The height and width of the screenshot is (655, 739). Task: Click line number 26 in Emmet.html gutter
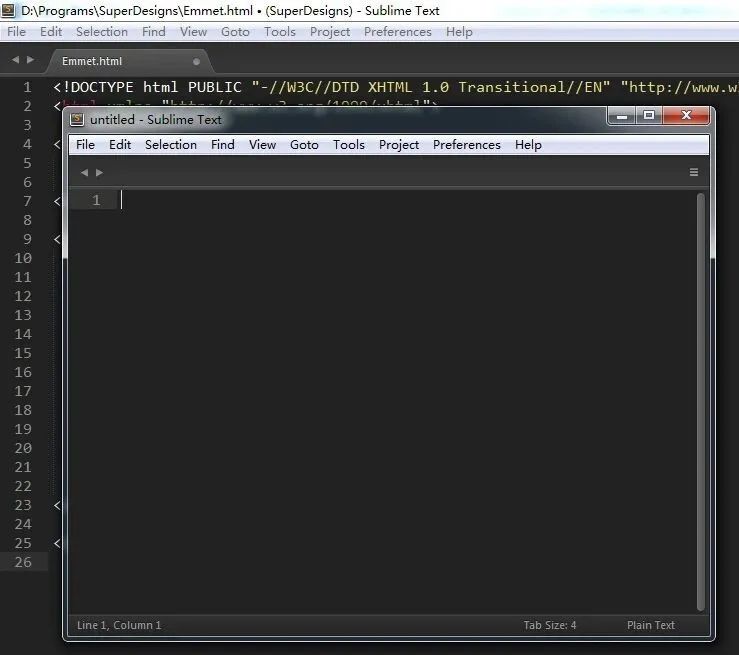tap(23, 562)
